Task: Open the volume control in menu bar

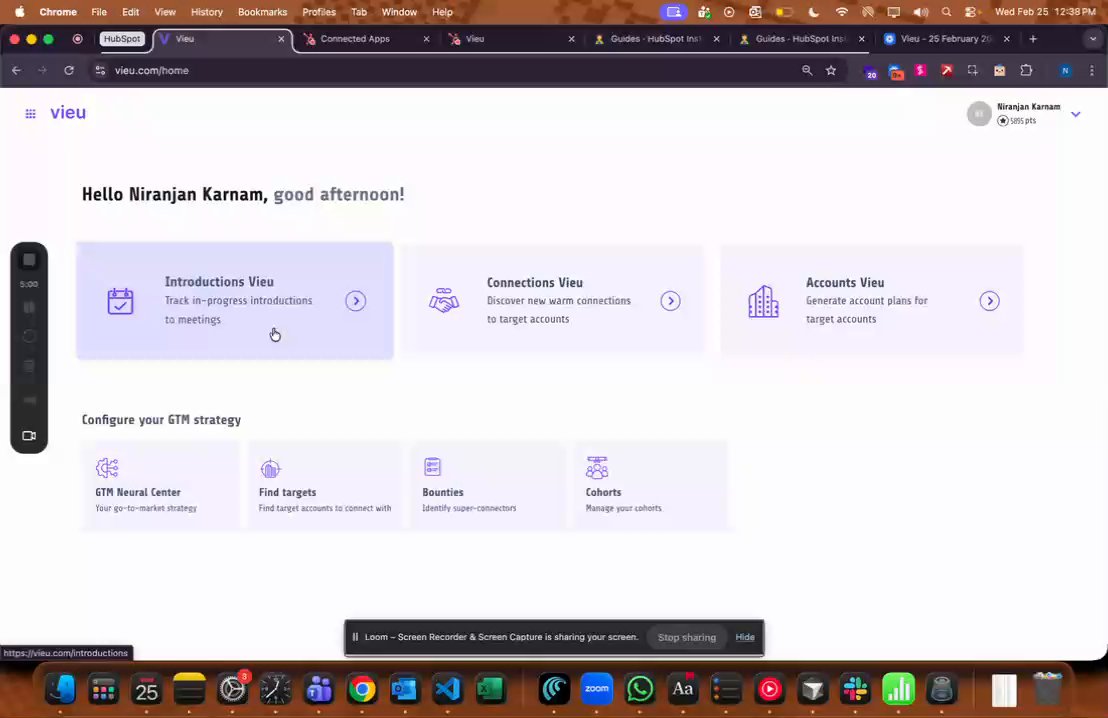Action: coord(920,12)
